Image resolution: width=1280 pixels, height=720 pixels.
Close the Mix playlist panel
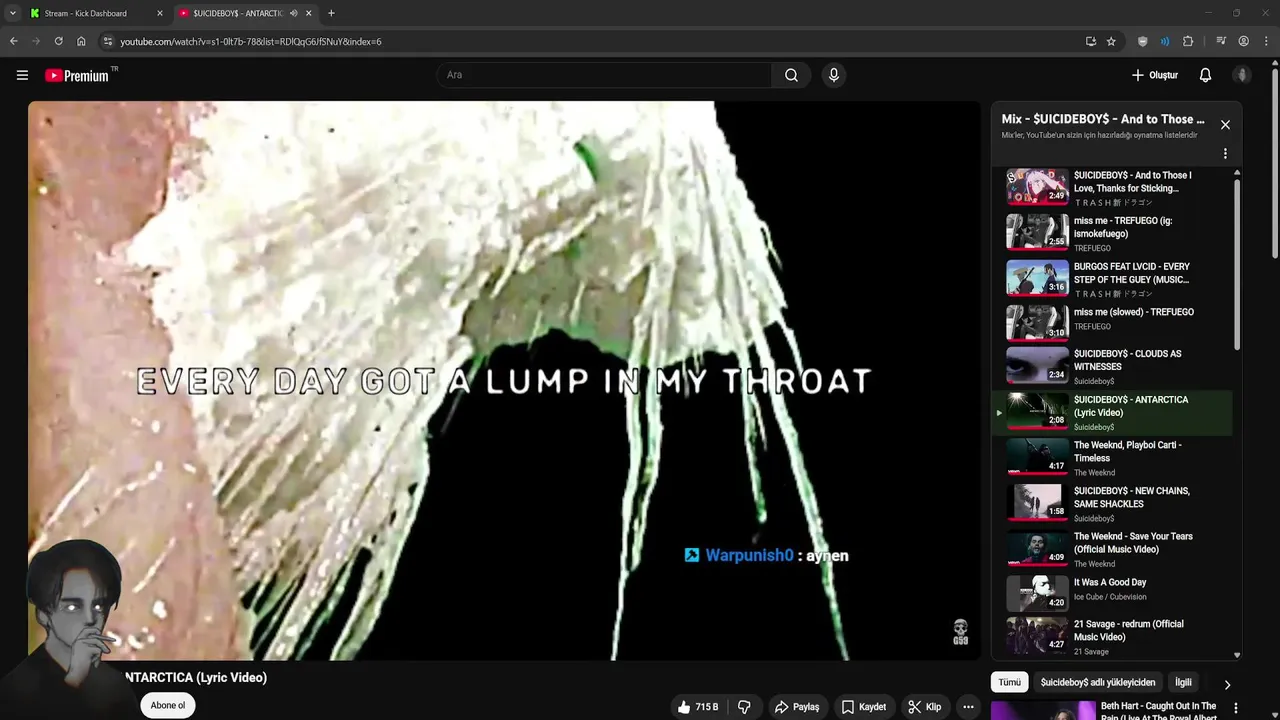[1225, 125]
